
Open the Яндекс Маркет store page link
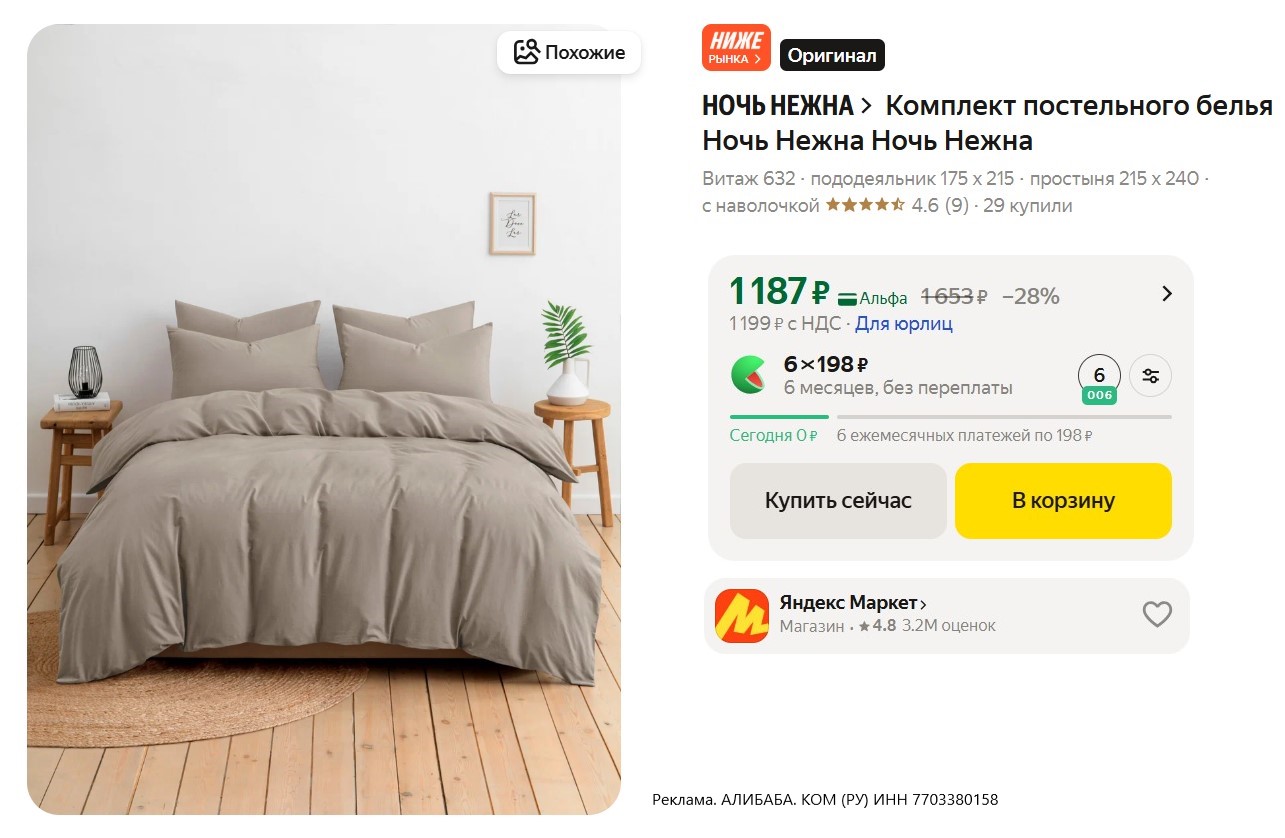tap(853, 603)
